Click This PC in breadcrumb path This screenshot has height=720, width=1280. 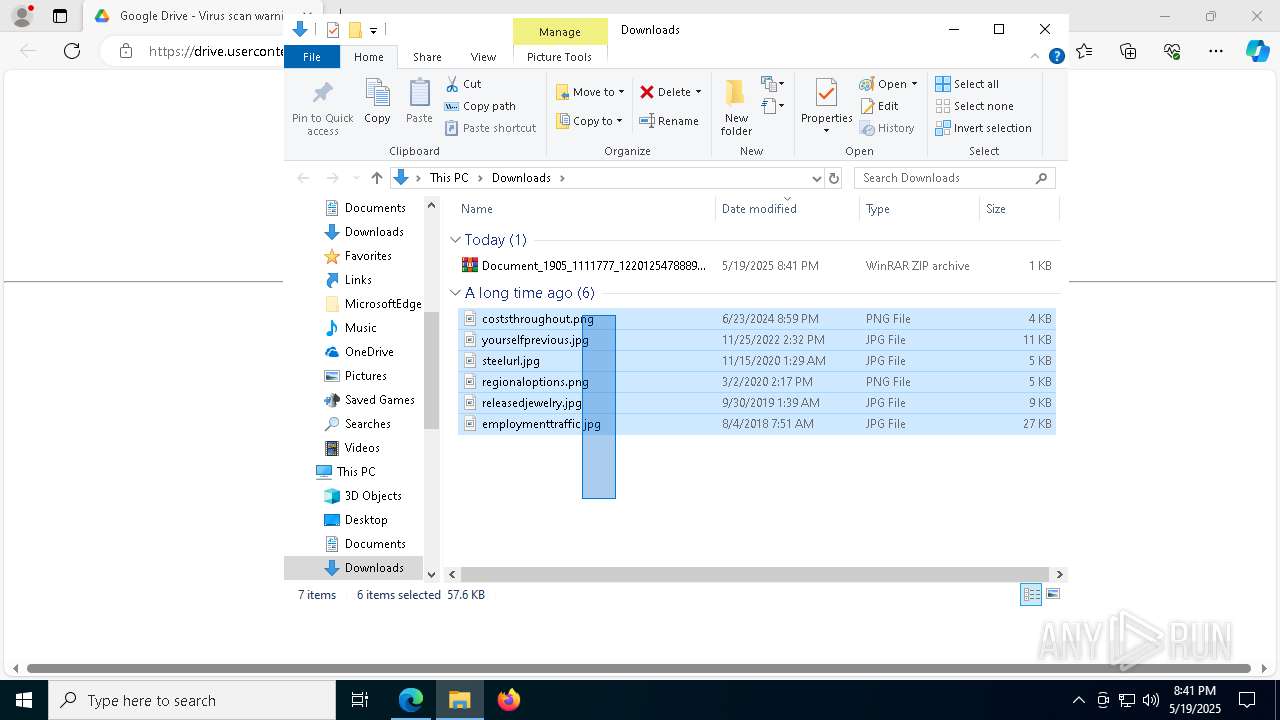[x=448, y=178]
